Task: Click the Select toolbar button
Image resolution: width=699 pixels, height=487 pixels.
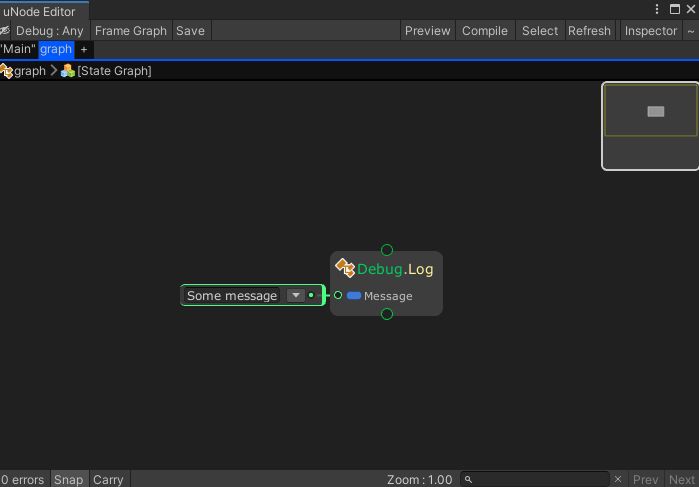Action: [540, 31]
